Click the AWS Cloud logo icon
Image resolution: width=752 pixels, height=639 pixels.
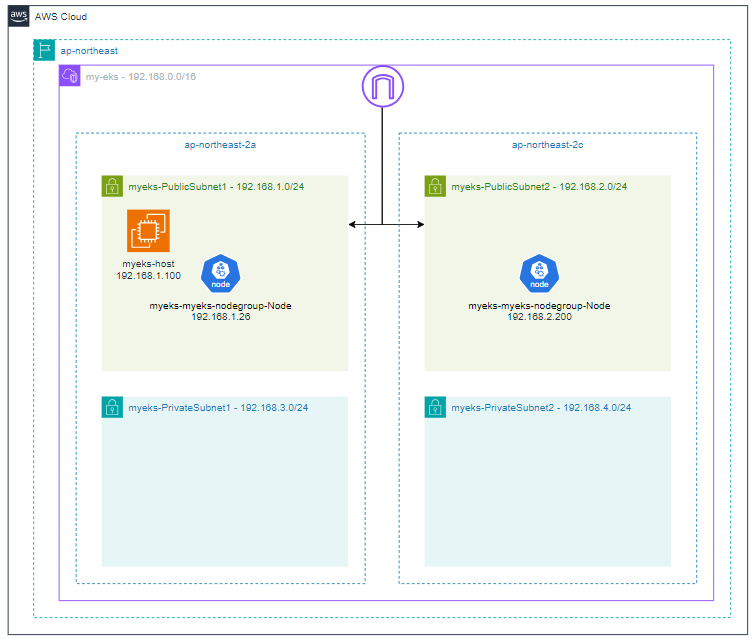[x=19, y=16]
